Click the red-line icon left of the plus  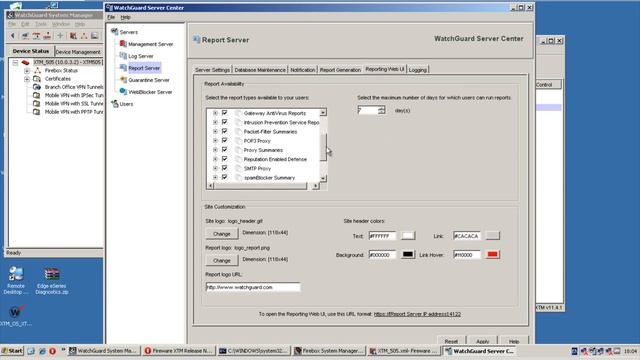point(36,36)
